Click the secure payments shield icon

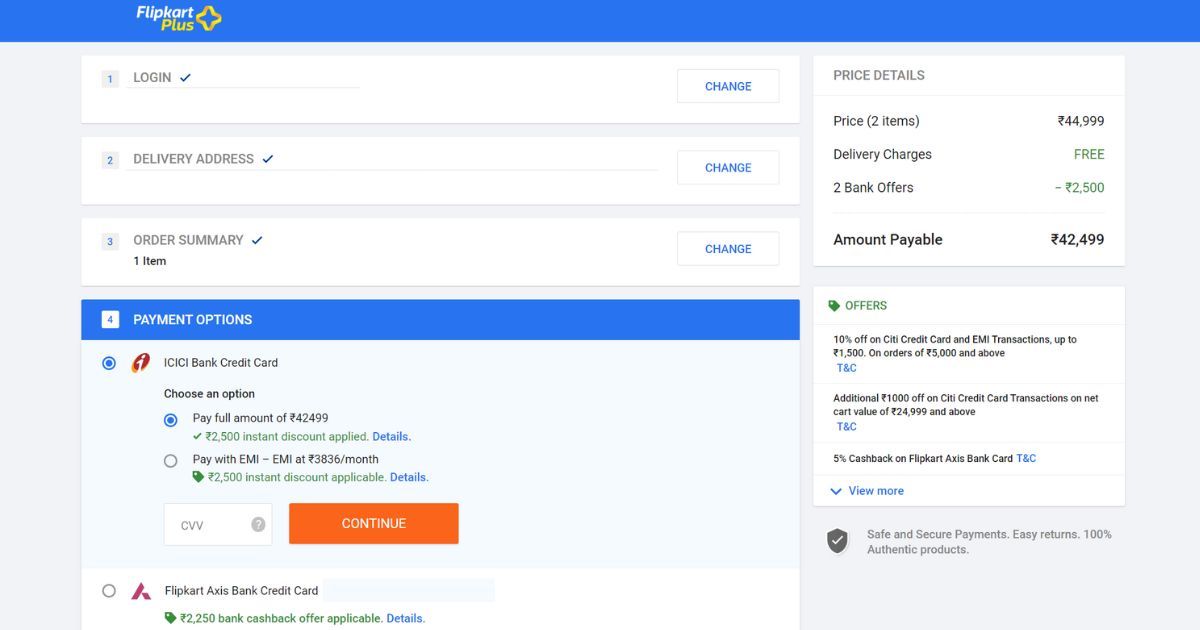[x=837, y=541]
